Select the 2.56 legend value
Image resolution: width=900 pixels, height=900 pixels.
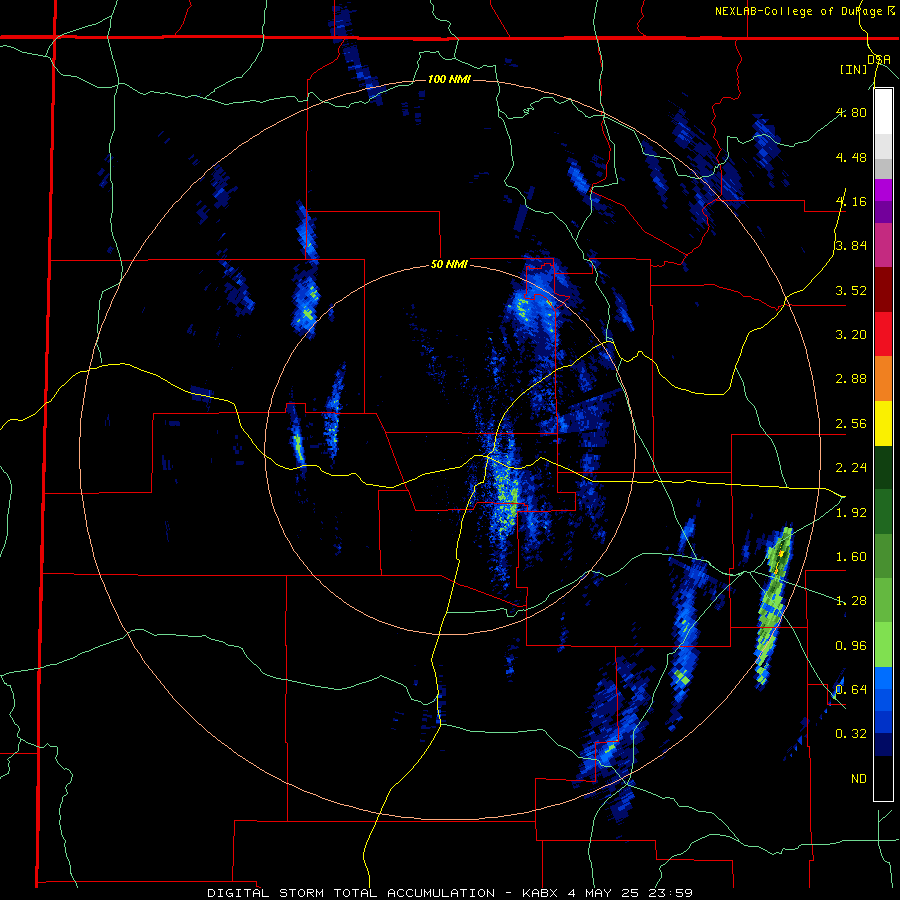pyautogui.click(x=851, y=424)
